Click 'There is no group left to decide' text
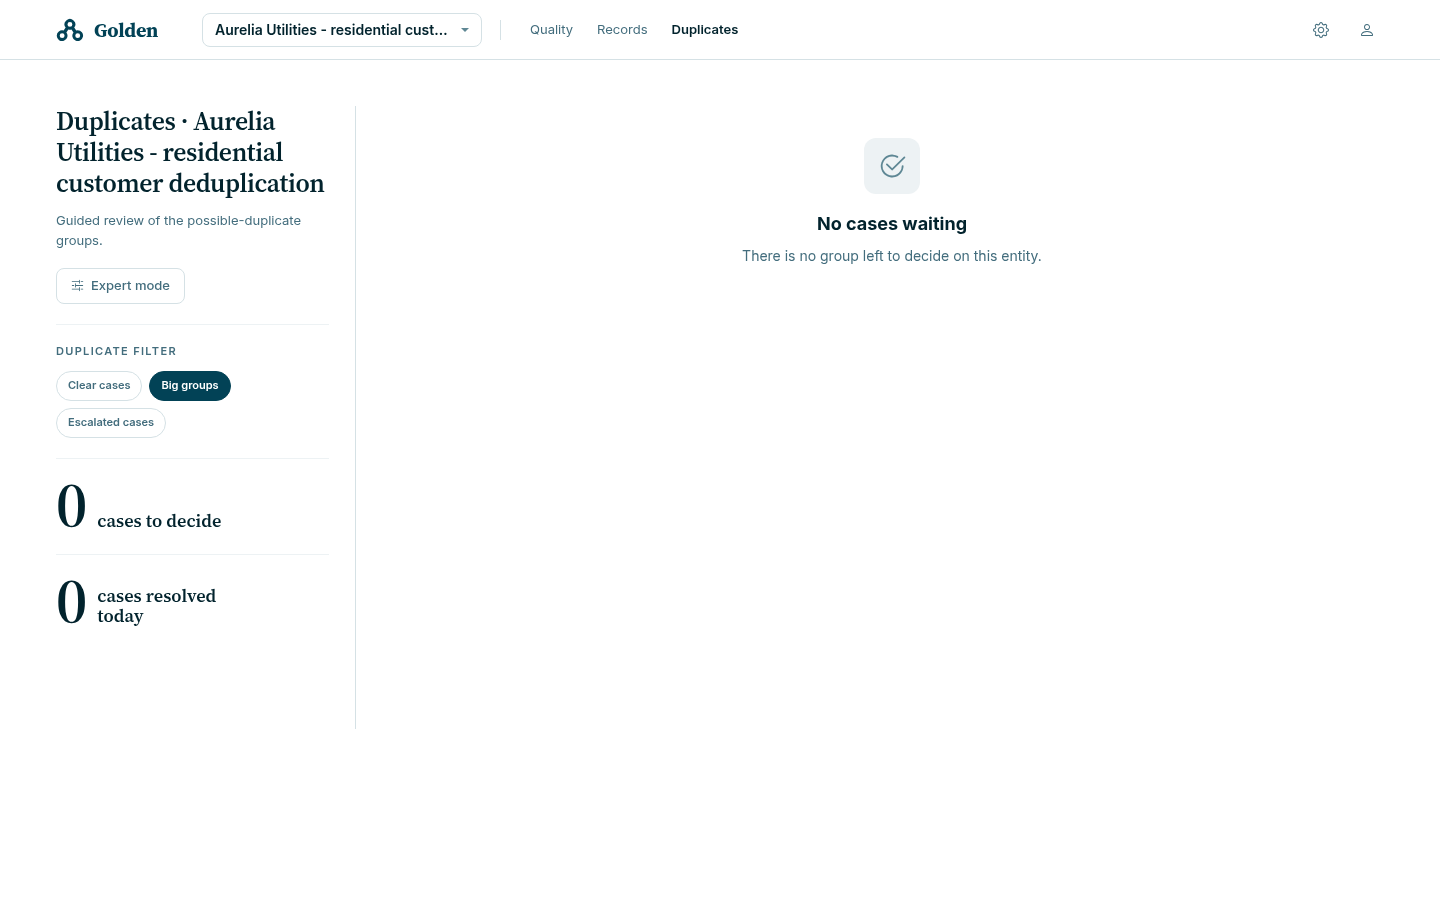 tap(892, 256)
